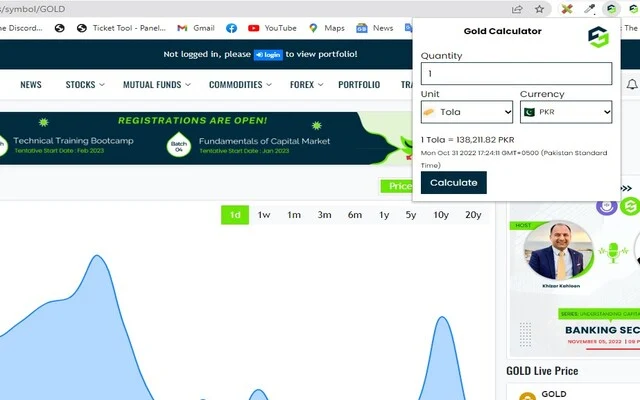This screenshot has width=640, height=400.
Task: Click the Calculate button
Action: 453,182
